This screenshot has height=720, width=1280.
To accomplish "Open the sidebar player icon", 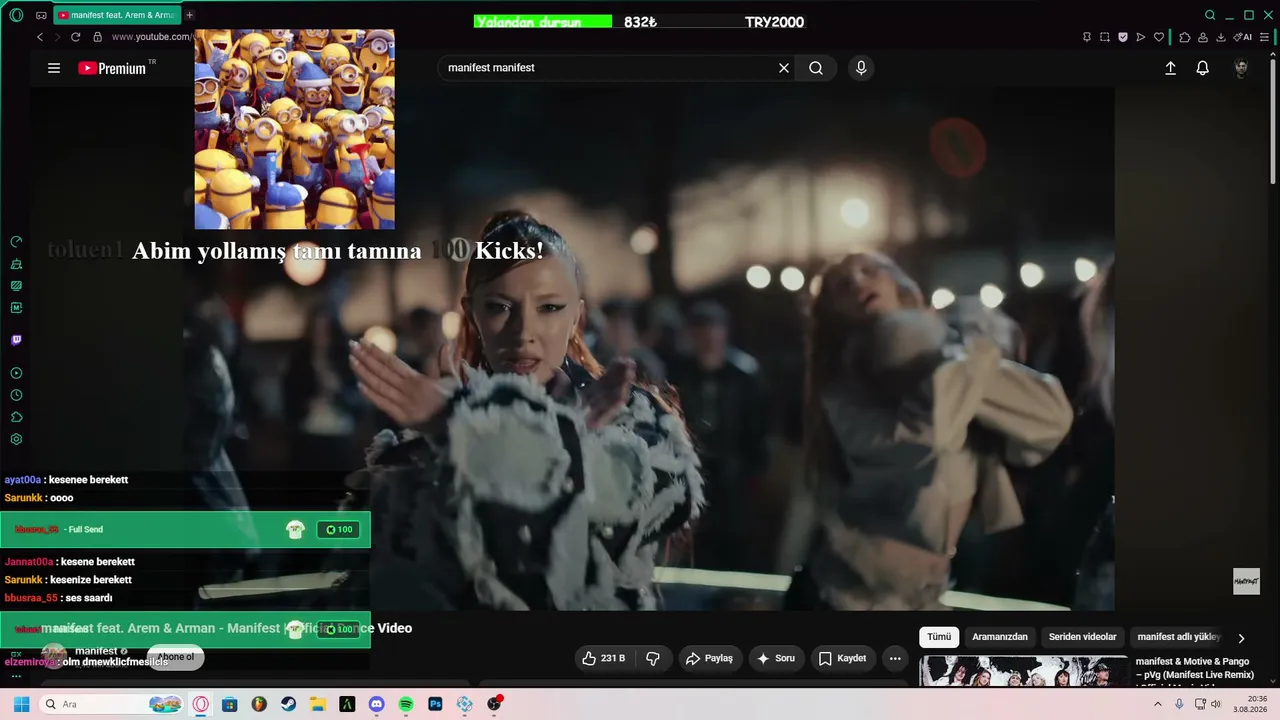I will click(16, 373).
